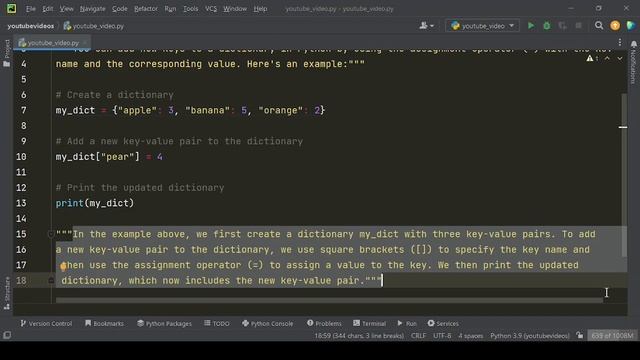Go to next highlighted error arrow
The height and width of the screenshot is (360, 640).
point(620,59)
